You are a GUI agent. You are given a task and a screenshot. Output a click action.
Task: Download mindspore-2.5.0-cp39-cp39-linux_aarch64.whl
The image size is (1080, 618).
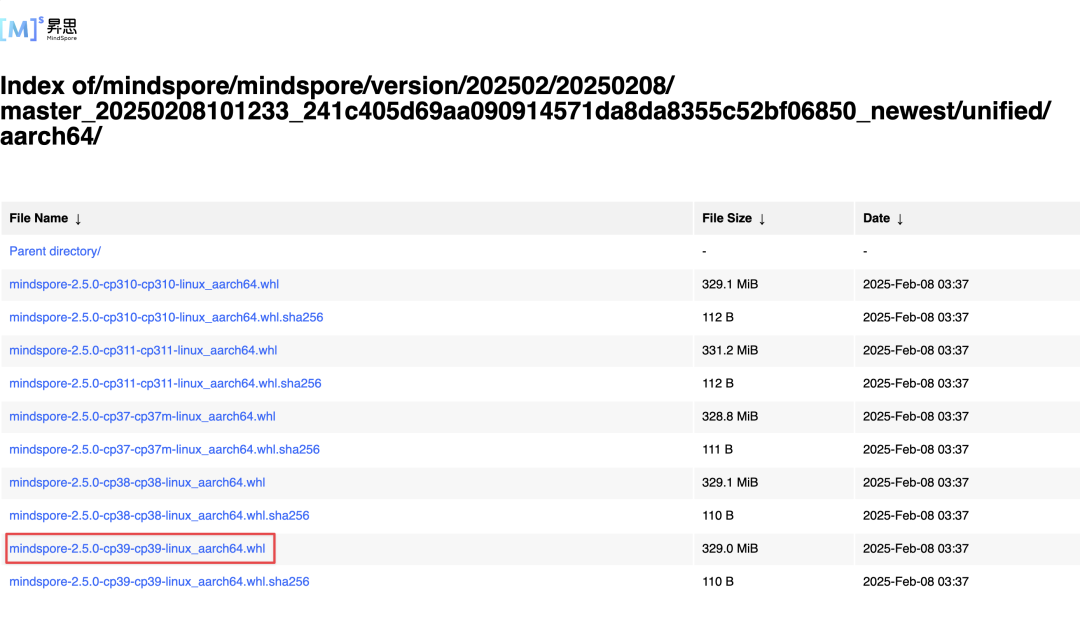click(x=137, y=549)
